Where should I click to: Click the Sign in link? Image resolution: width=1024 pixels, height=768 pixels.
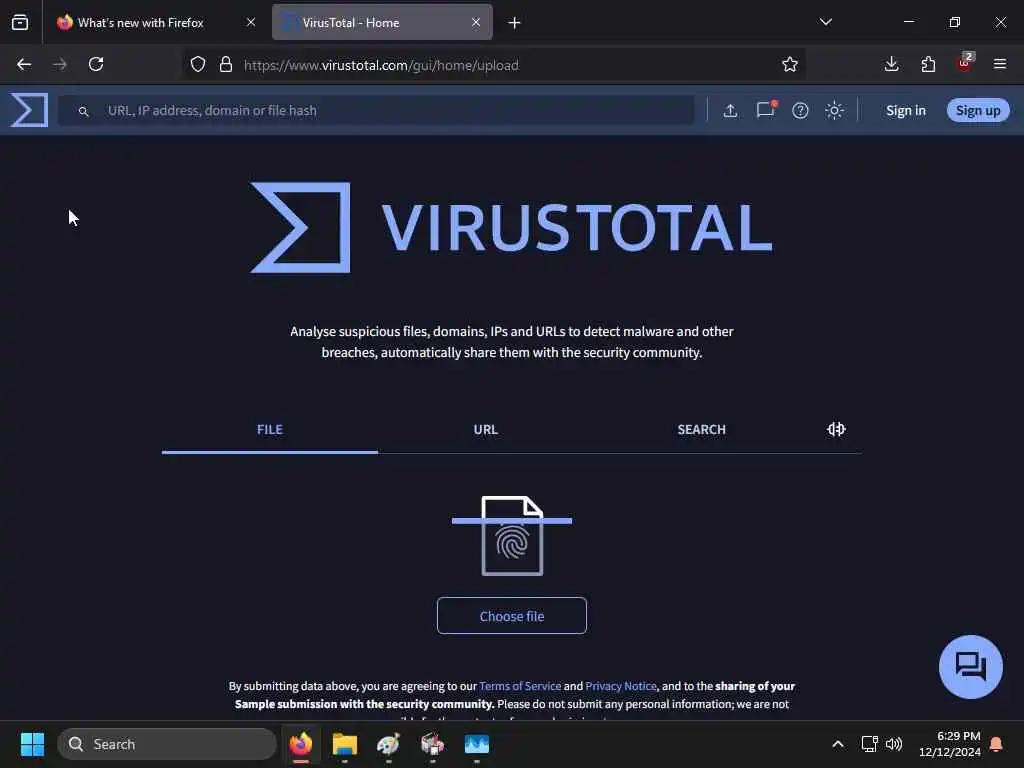point(906,110)
